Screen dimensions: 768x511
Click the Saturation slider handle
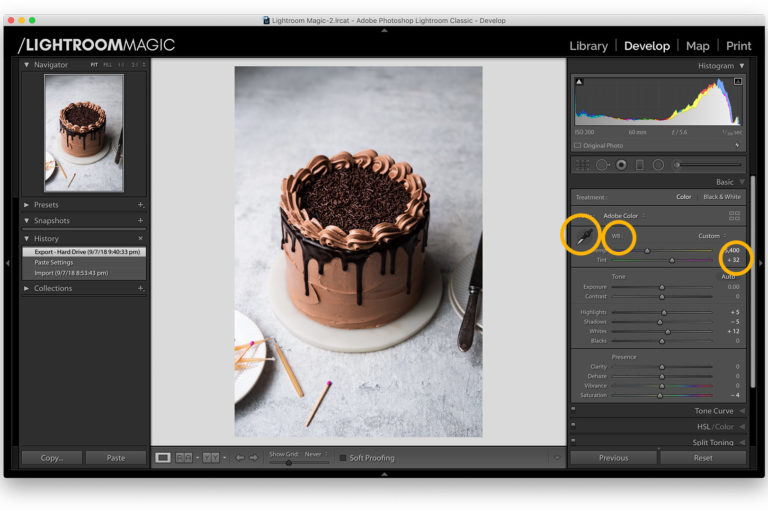click(x=660, y=395)
